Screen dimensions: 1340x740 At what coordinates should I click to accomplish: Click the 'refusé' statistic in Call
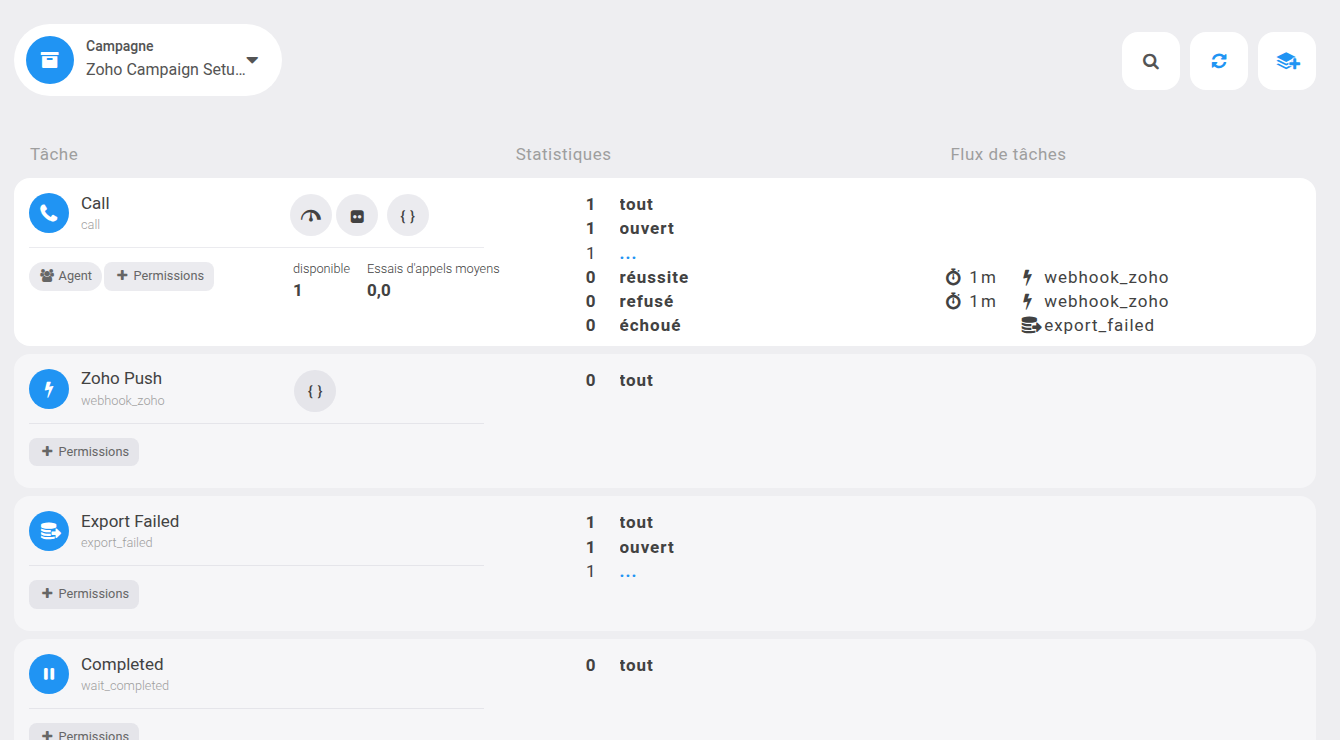tap(646, 301)
